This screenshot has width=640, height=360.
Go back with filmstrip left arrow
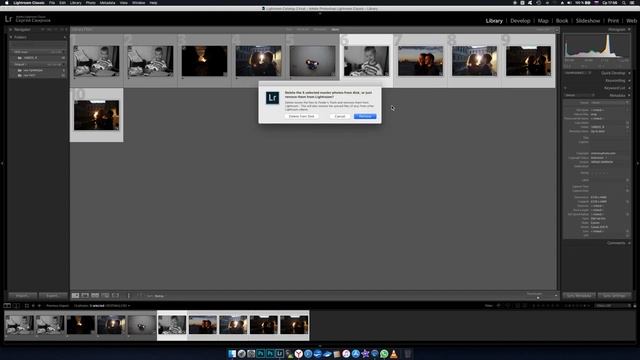tap(33, 306)
